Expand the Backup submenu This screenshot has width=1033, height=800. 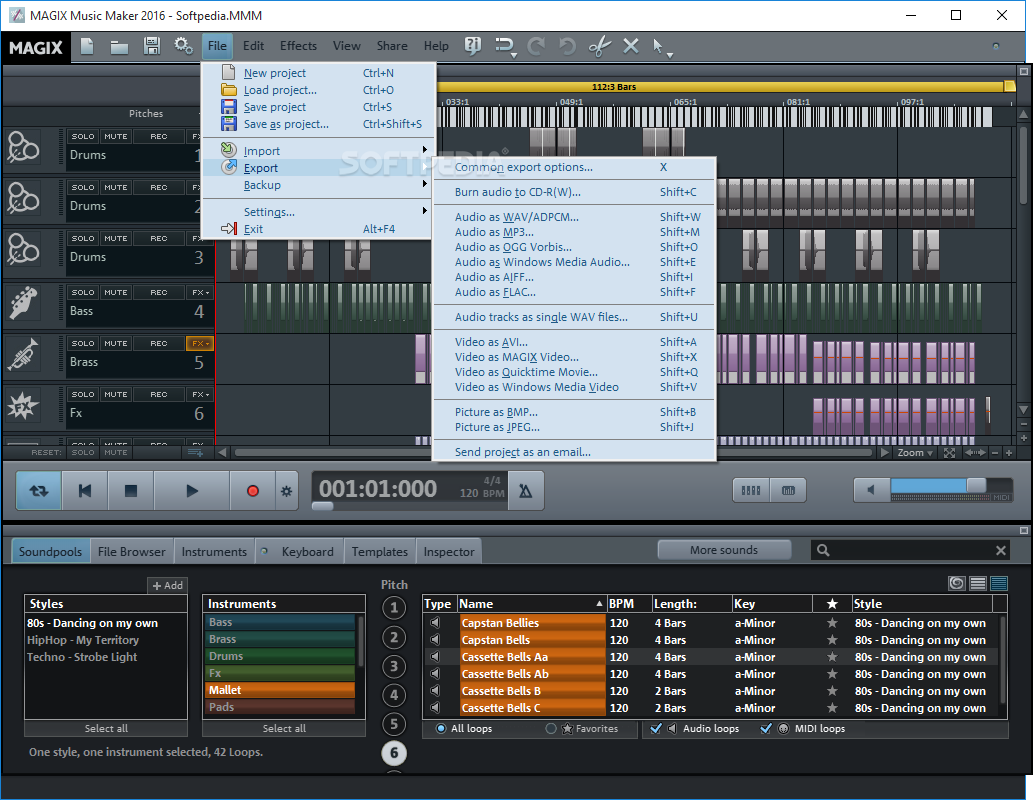tap(318, 185)
